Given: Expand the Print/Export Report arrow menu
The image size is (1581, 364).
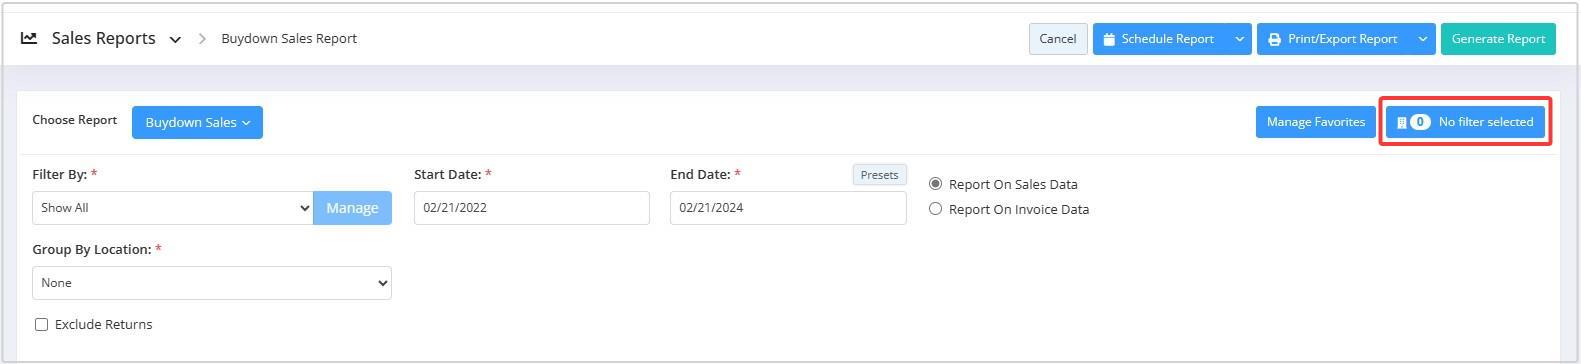Looking at the screenshot, I should click(1423, 39).
